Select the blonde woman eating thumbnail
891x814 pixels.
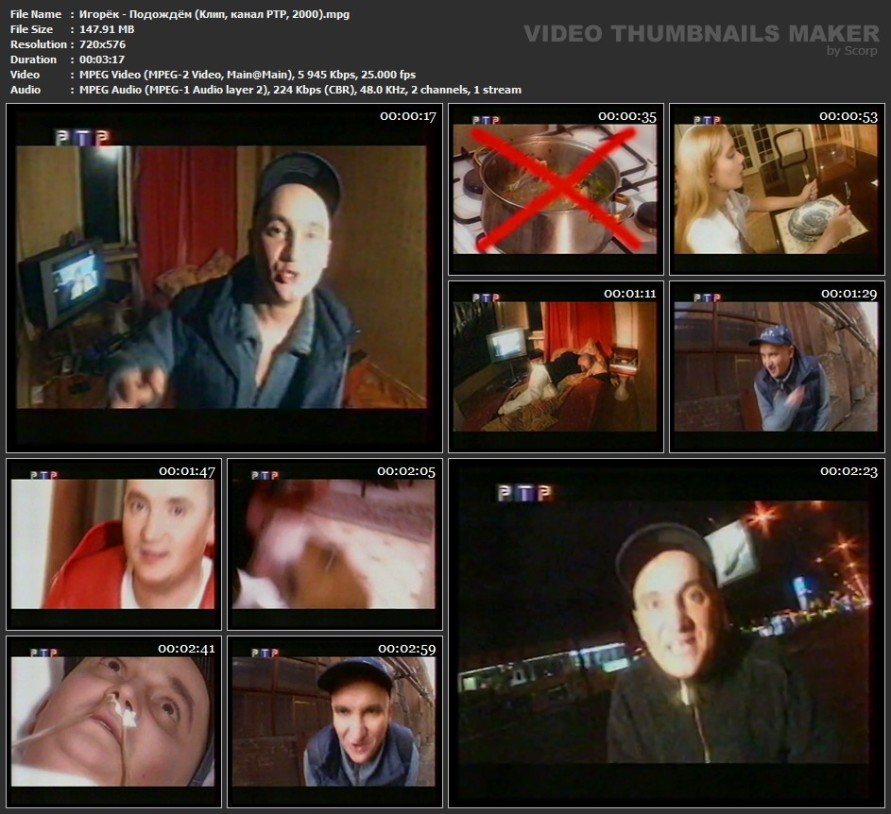tap(777, 189)
